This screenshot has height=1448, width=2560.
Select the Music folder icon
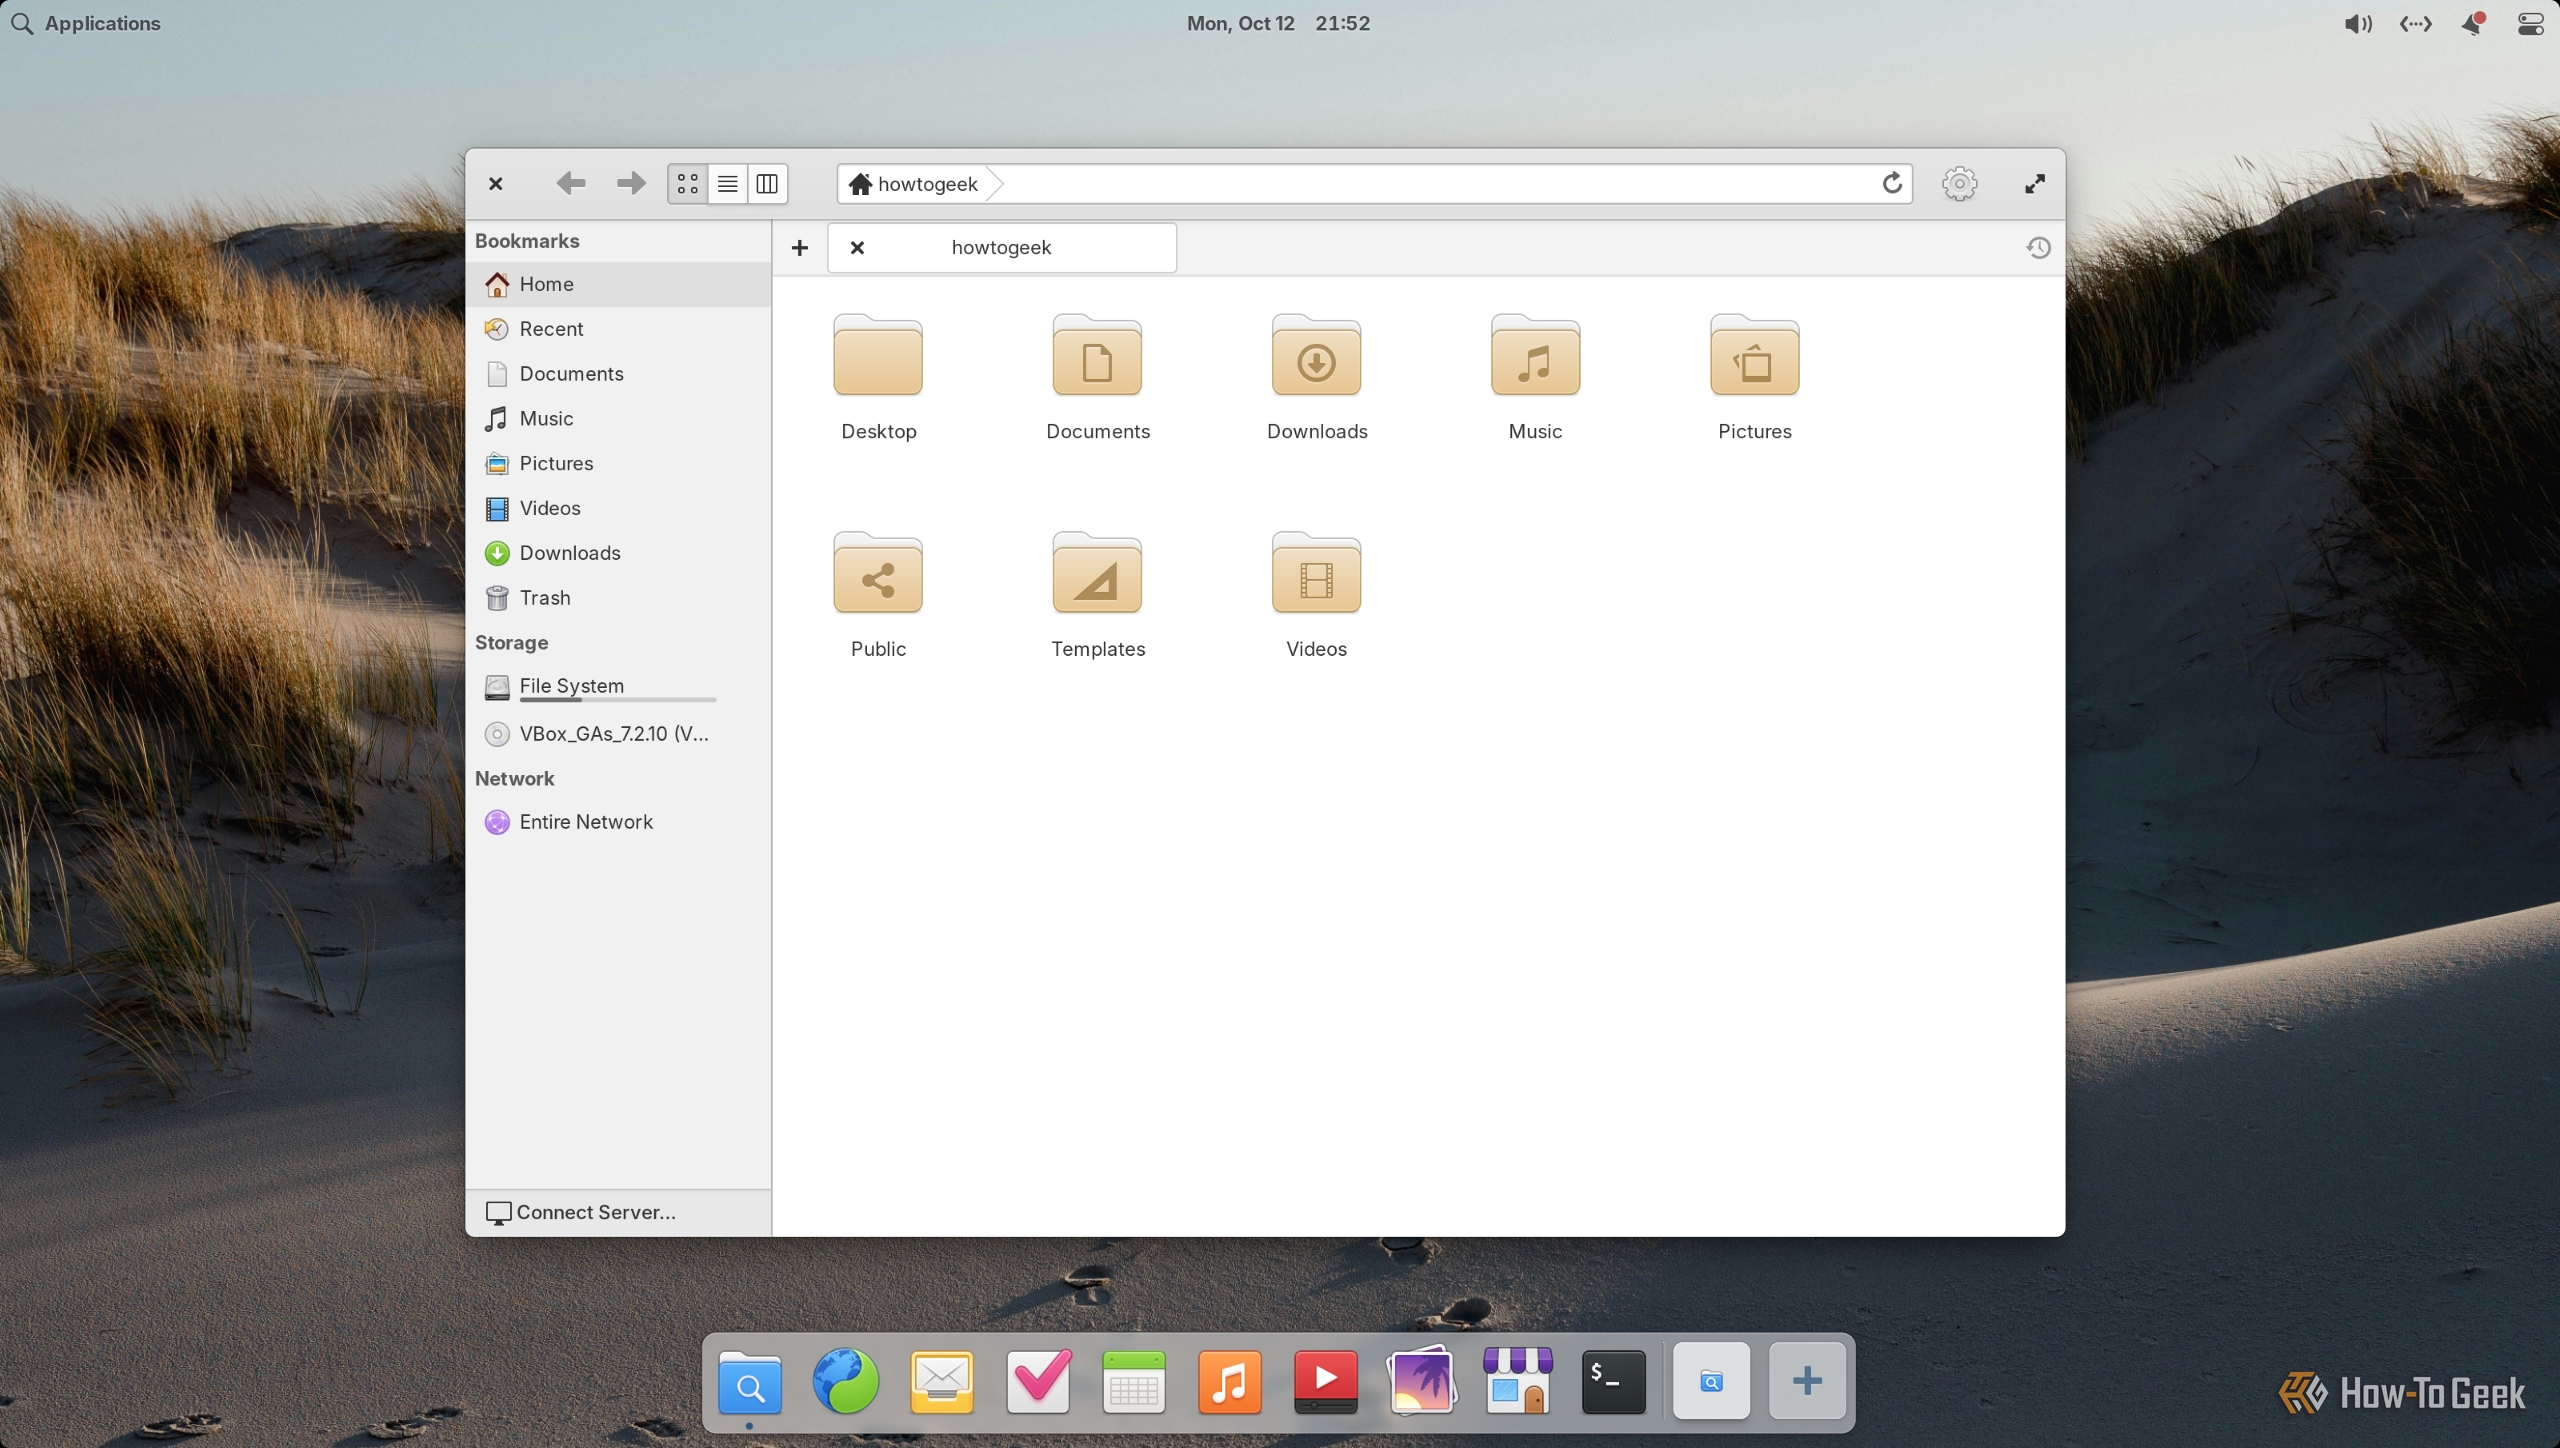pos(1535,357)
